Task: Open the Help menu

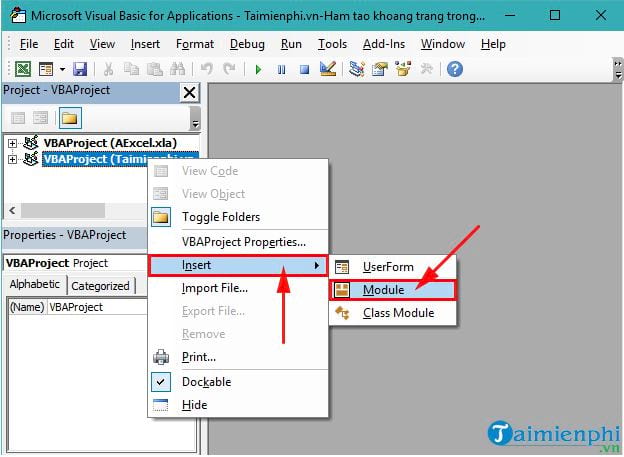Action: pyautogui.click(x=493, y=44)
